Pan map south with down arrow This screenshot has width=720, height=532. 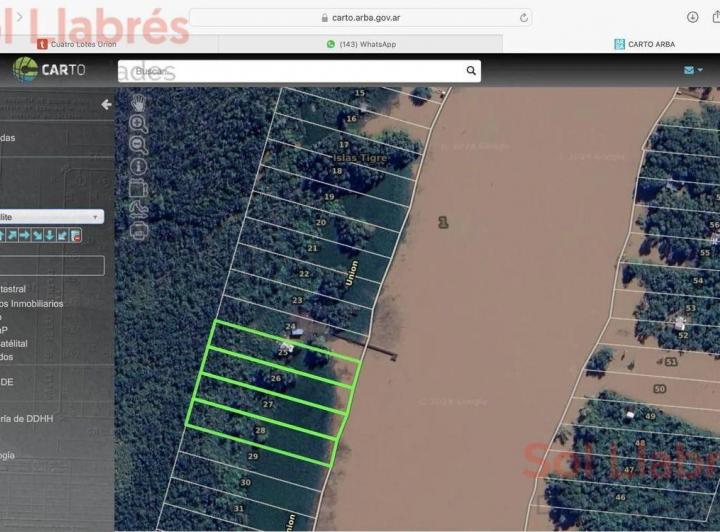pyautogui.click(x=50, y=235)
